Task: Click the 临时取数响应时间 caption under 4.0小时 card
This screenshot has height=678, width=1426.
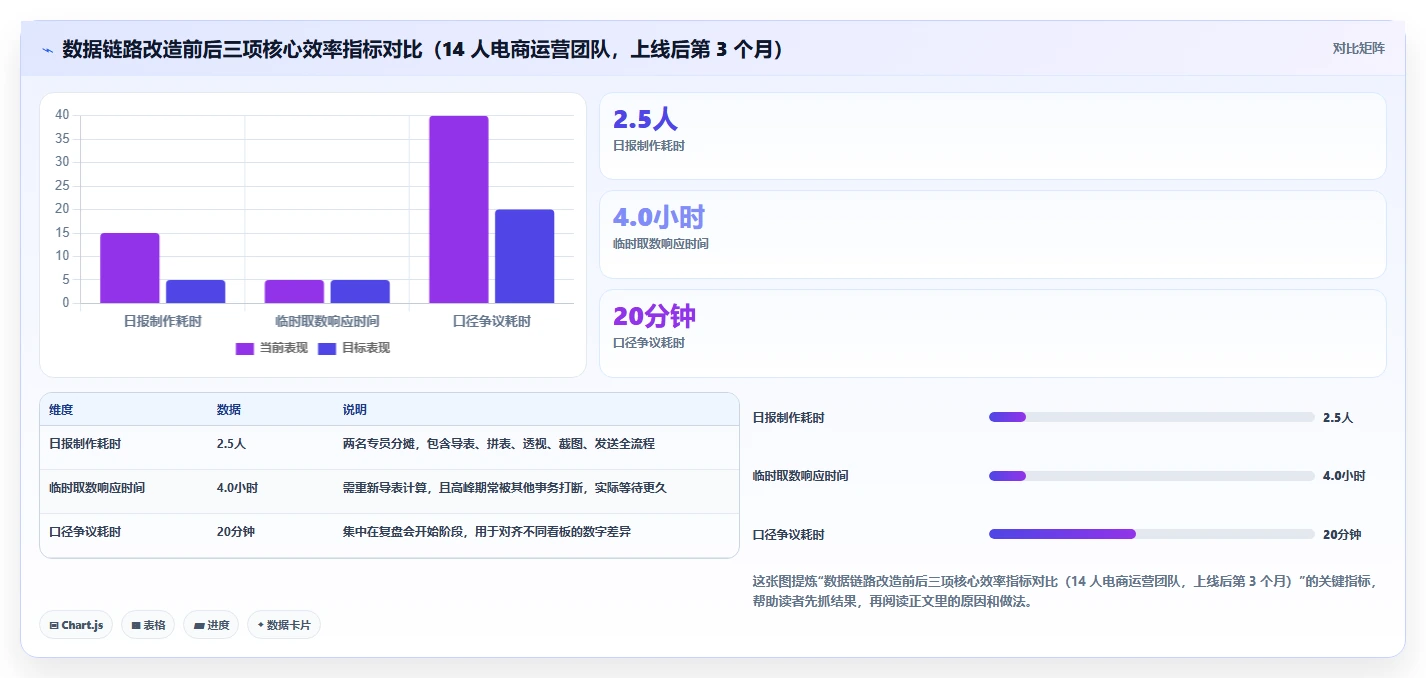Action: (660, 244)
